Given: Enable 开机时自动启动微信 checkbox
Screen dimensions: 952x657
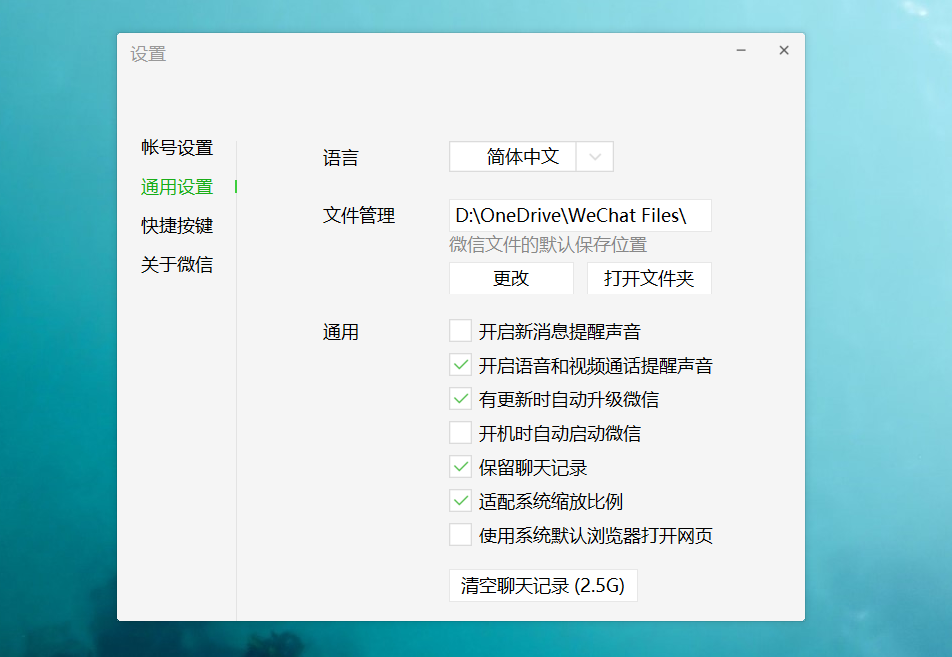Looking at the screenshot, I should (x=461, y=434).
